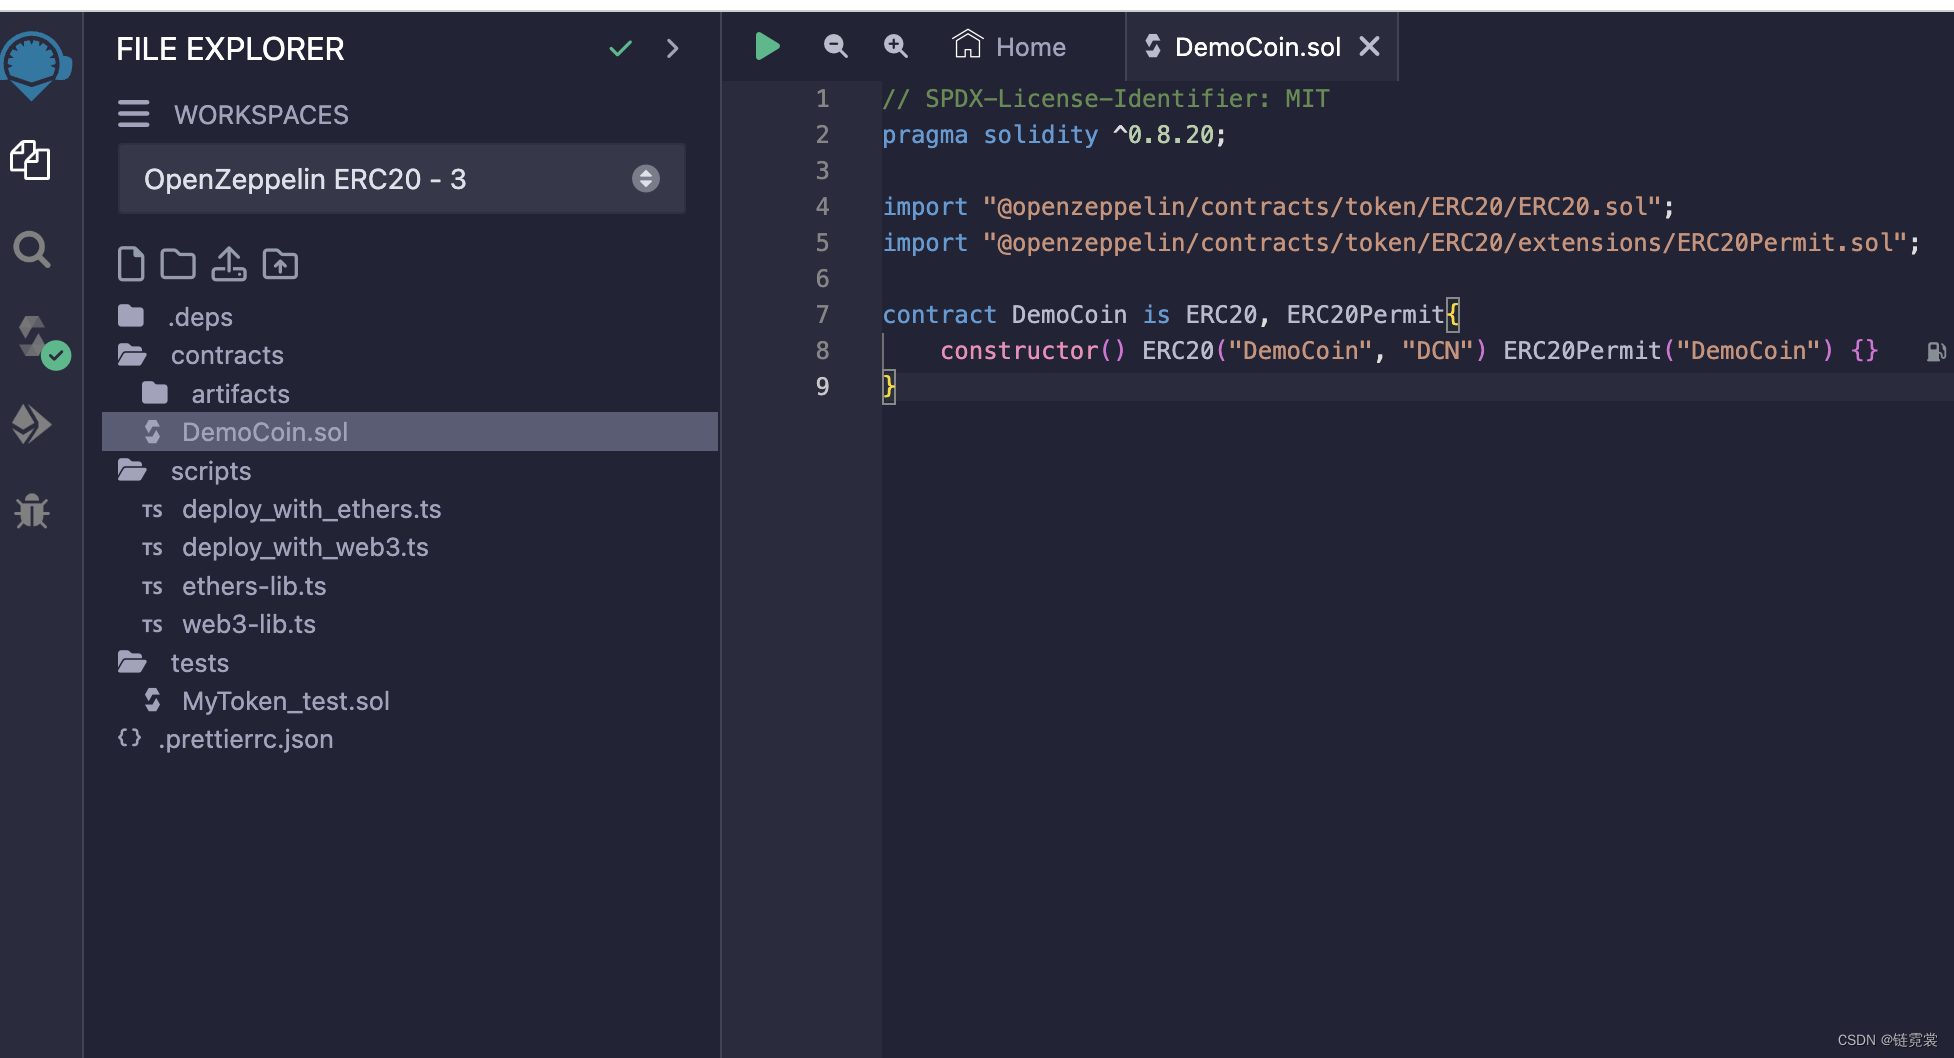
Task: Click the zoom in magnifier icon
Action: pyautogui.click(x=896, y=46)
